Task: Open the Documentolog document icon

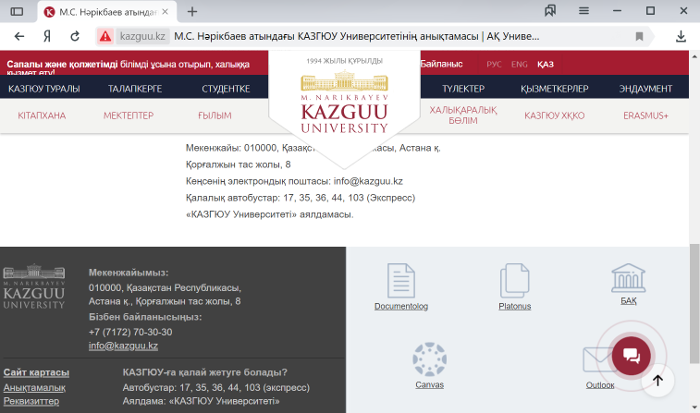Action: [401, 280]
